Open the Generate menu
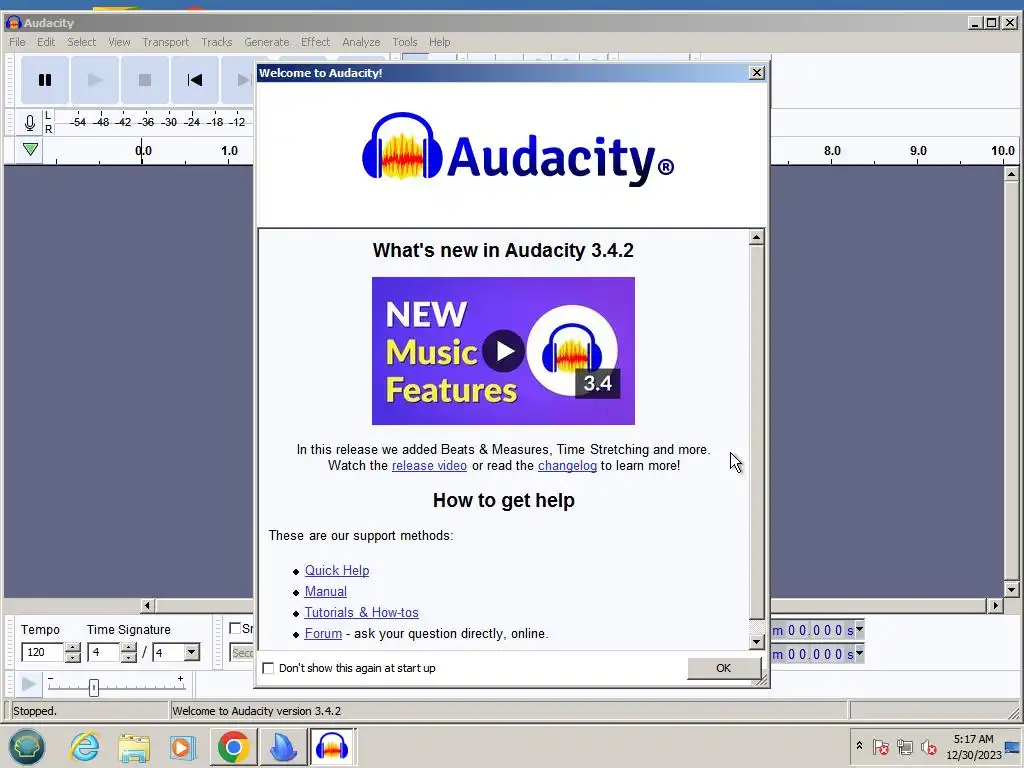Viewport: 1024px width, 768px height. (x=266, y=42)
